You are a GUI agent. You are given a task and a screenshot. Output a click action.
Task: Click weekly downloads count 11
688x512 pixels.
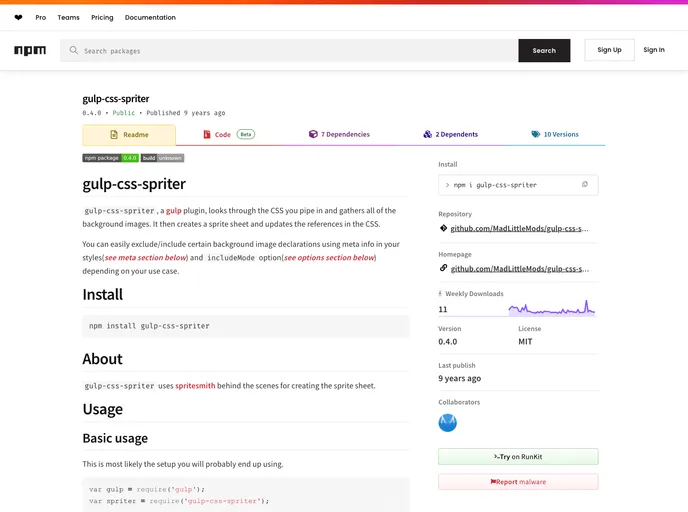pos(443,309)
